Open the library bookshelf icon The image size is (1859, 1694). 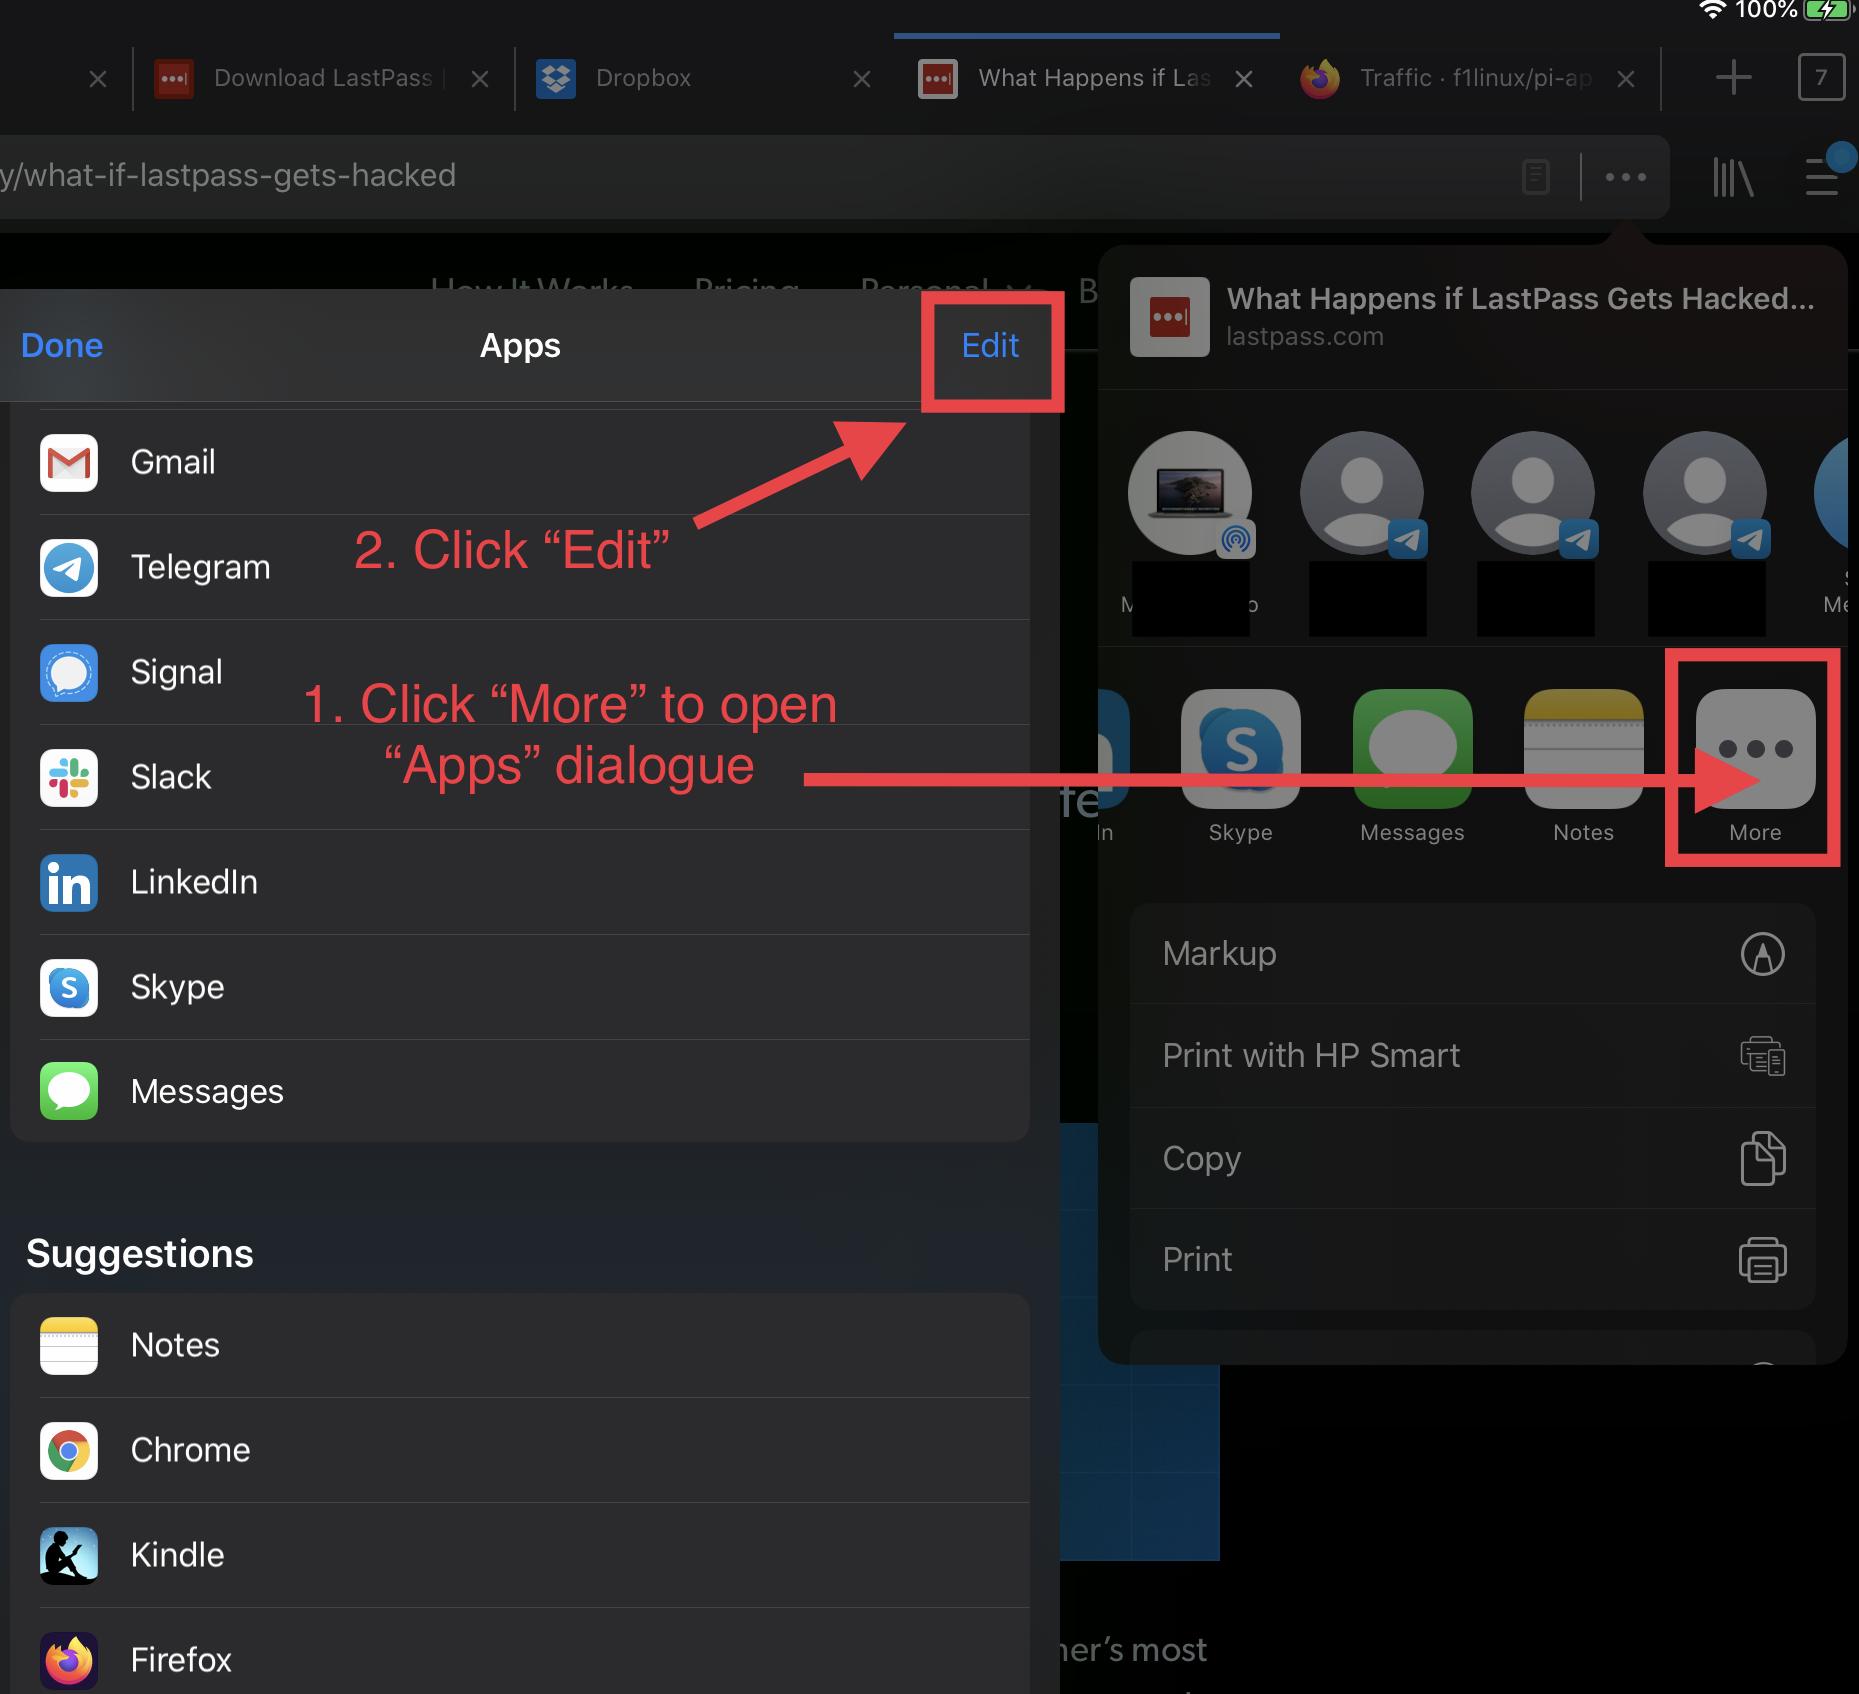pos(1733,177)
